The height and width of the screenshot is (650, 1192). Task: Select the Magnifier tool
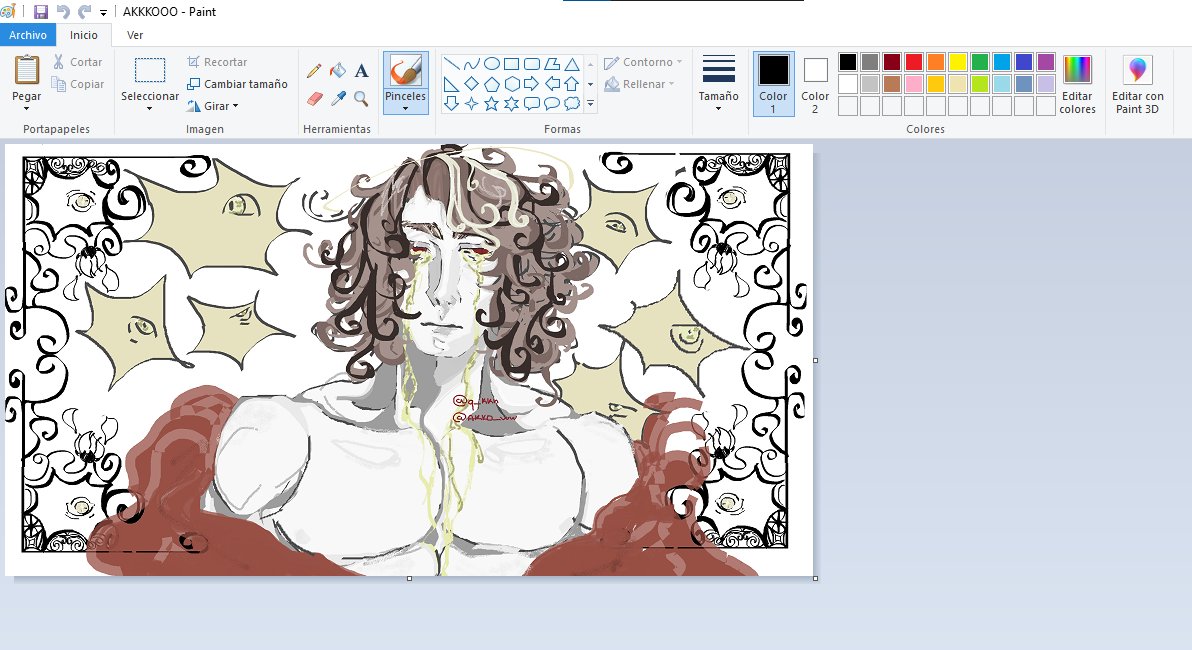[x=362, y=98]
